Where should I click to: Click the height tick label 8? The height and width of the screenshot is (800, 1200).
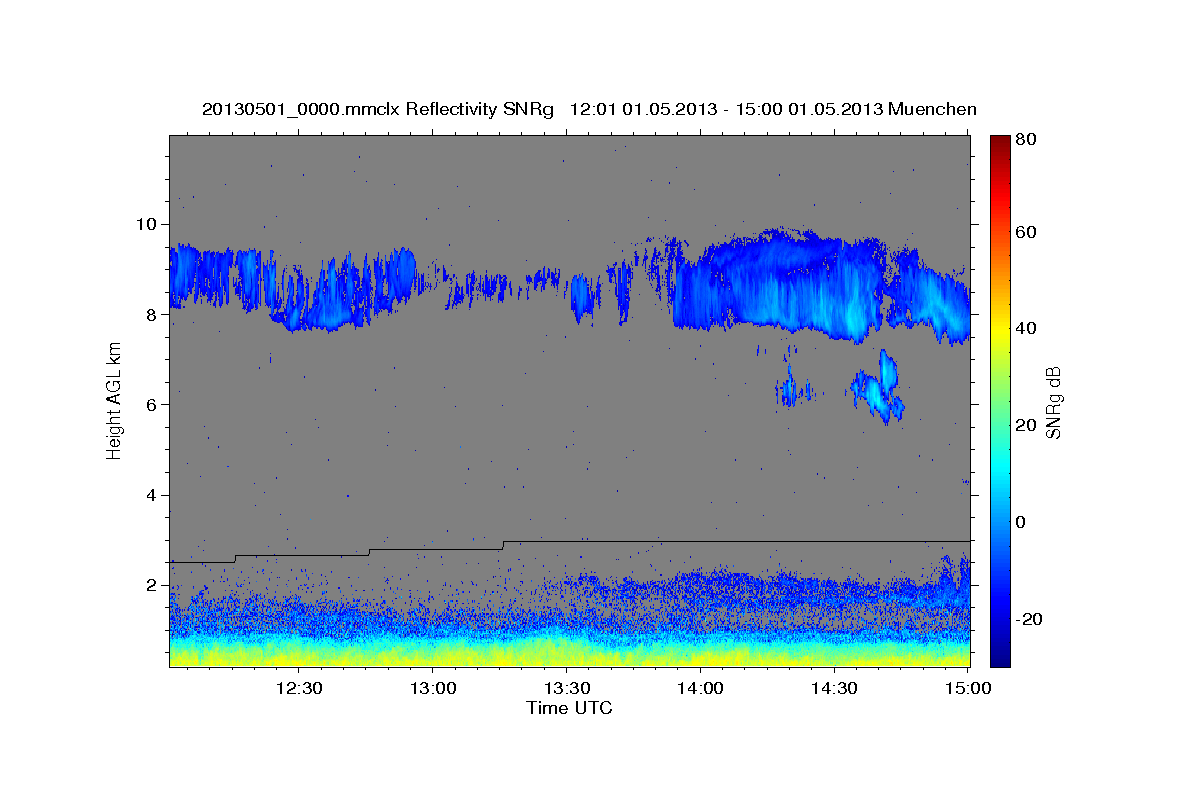coord(154,314)
